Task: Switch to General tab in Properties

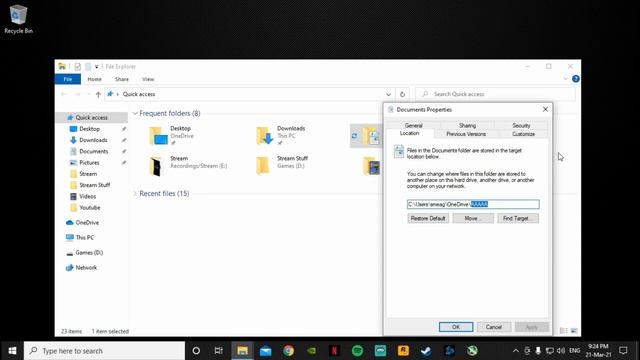Action: [x=413, y=125]
